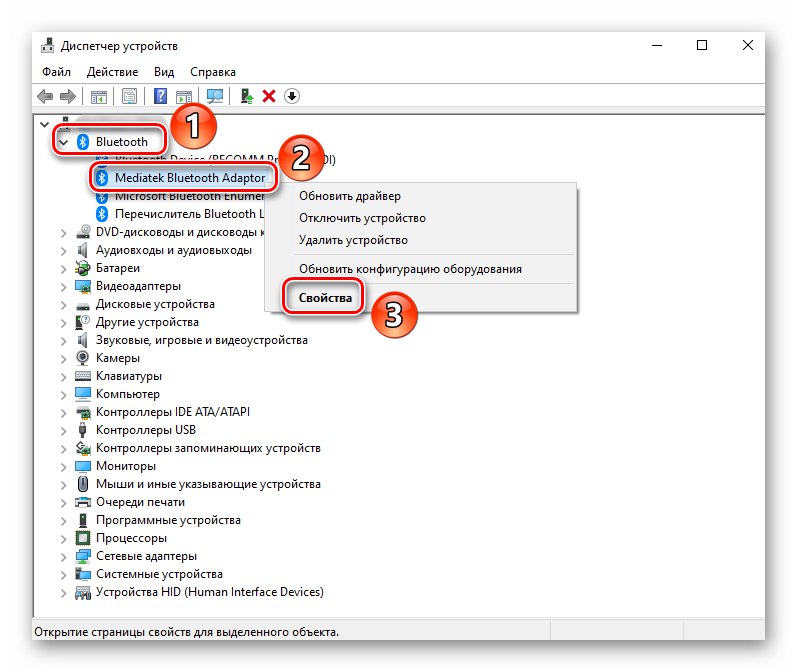
Task: Select Компьютер category row
Action: [128, 393]
